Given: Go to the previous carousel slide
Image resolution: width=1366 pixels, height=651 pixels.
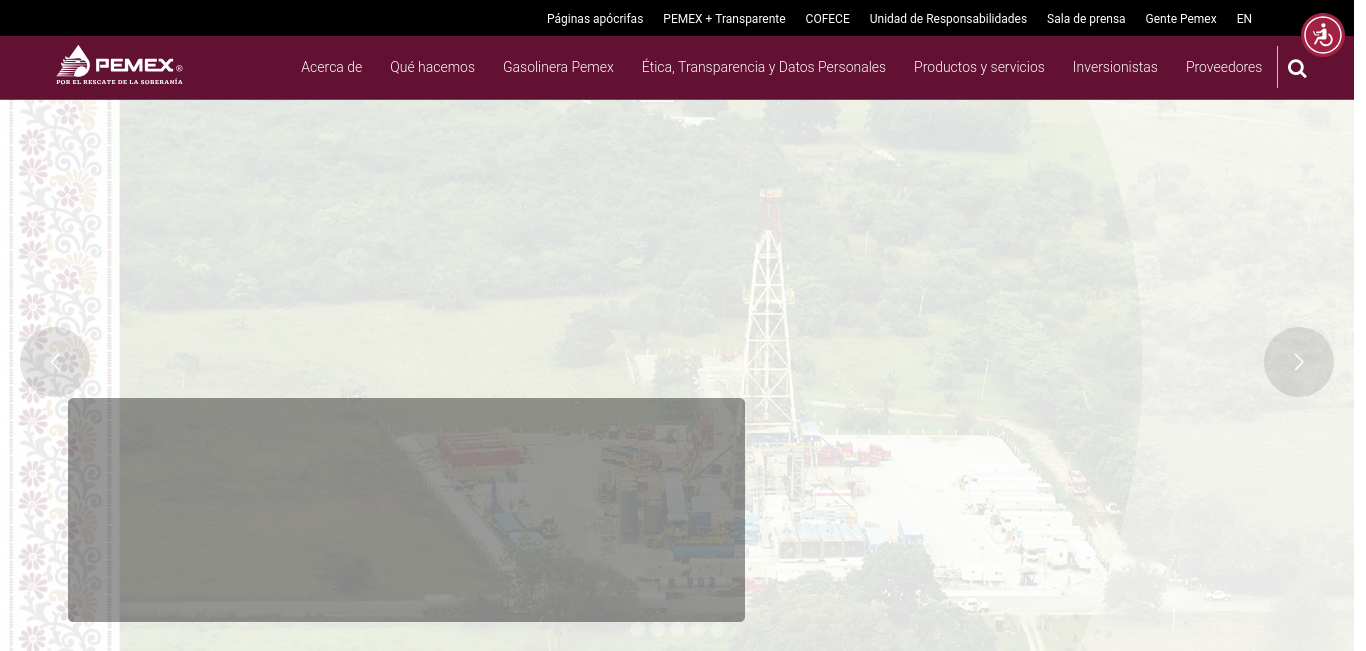Looking at the screenshot, I should click(55, 362).
